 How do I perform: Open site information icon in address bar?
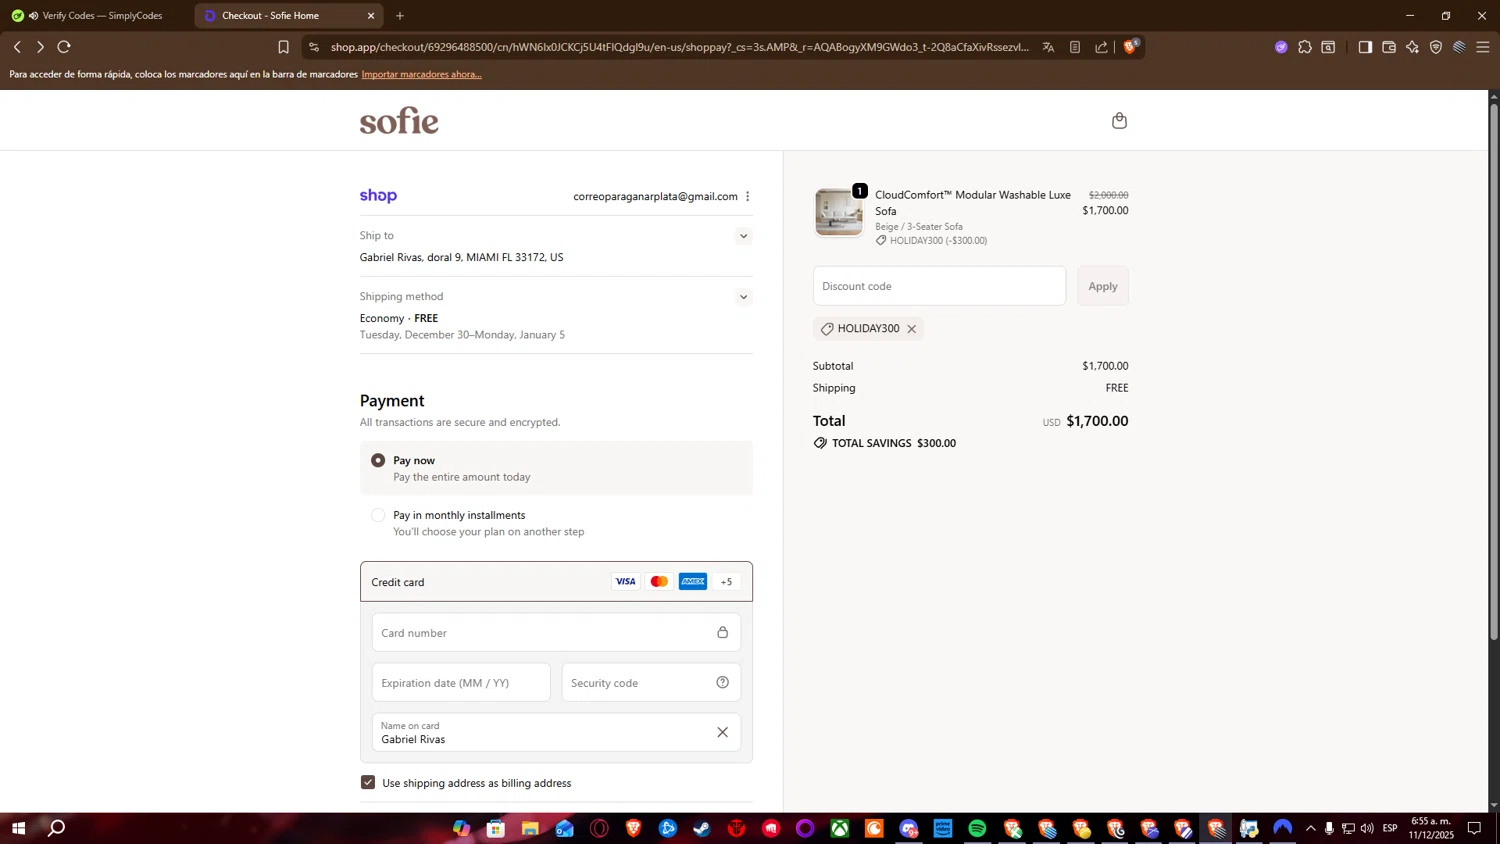314,47
